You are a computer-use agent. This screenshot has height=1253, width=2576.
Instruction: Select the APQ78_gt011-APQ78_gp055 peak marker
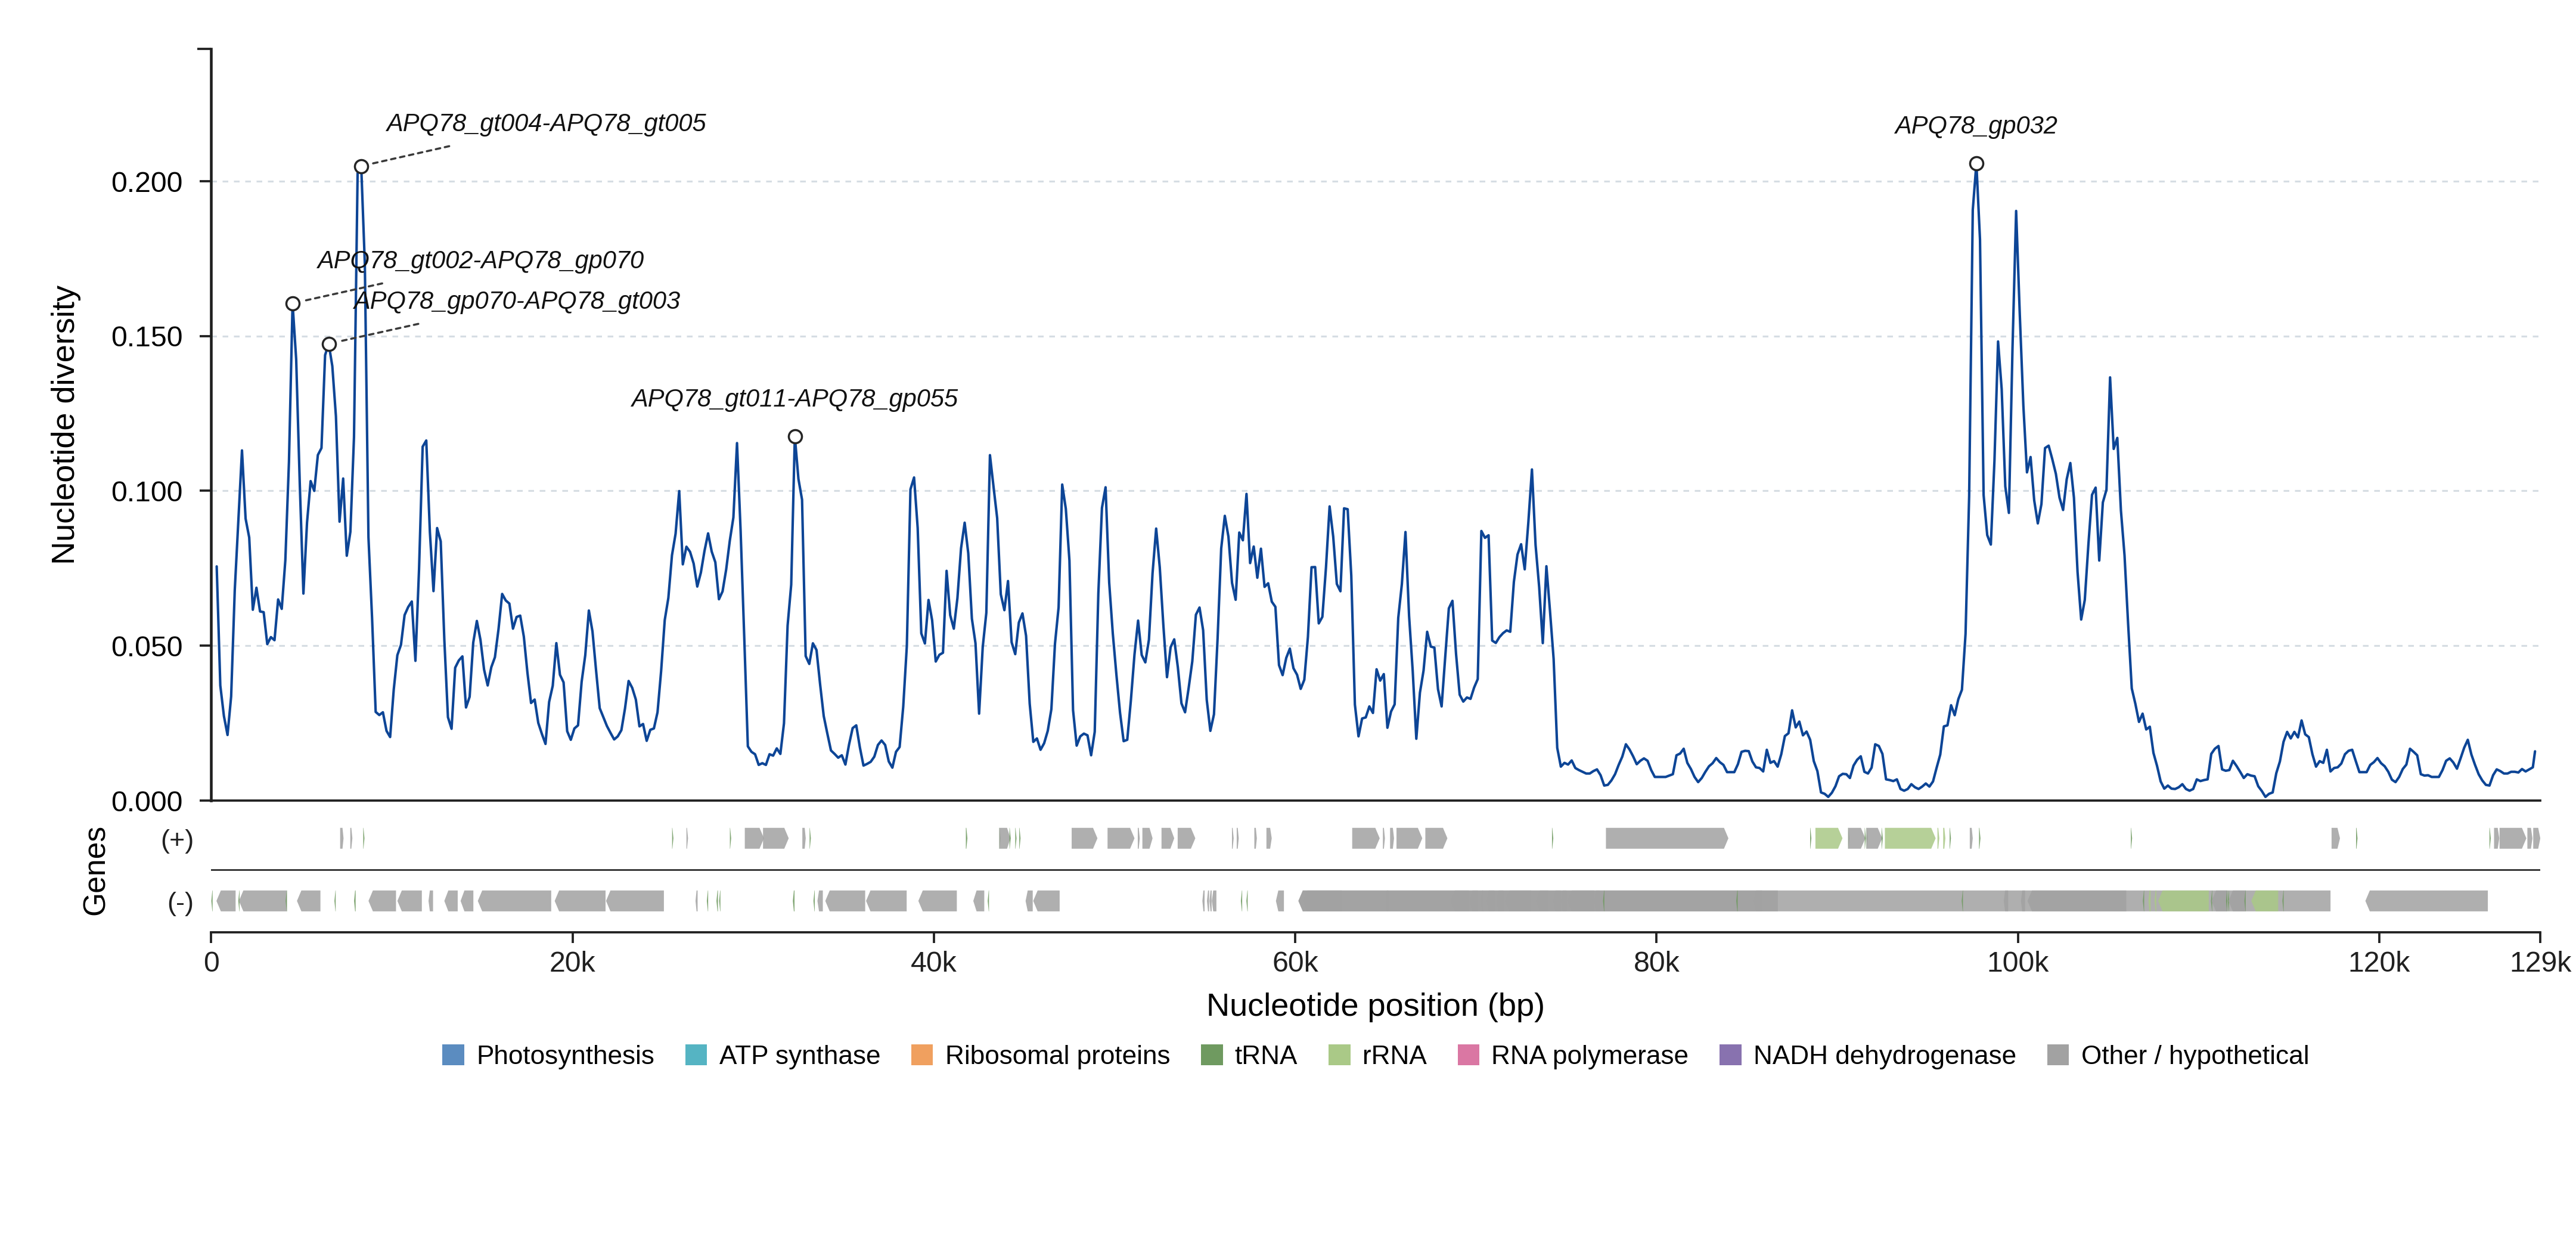point(795,437)
